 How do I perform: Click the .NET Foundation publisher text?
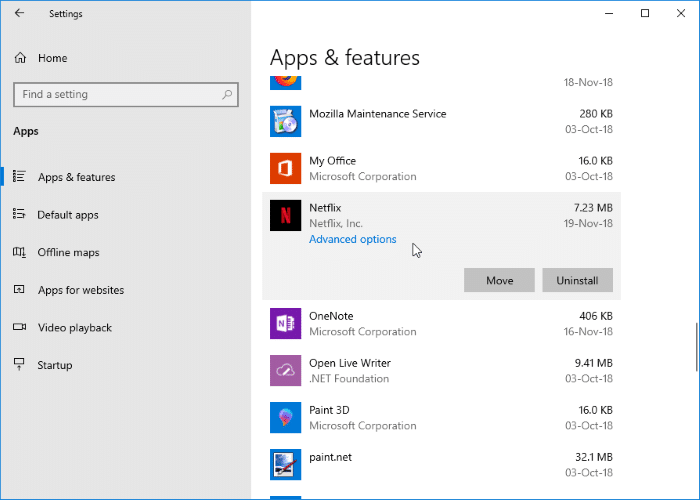[349, 379]
